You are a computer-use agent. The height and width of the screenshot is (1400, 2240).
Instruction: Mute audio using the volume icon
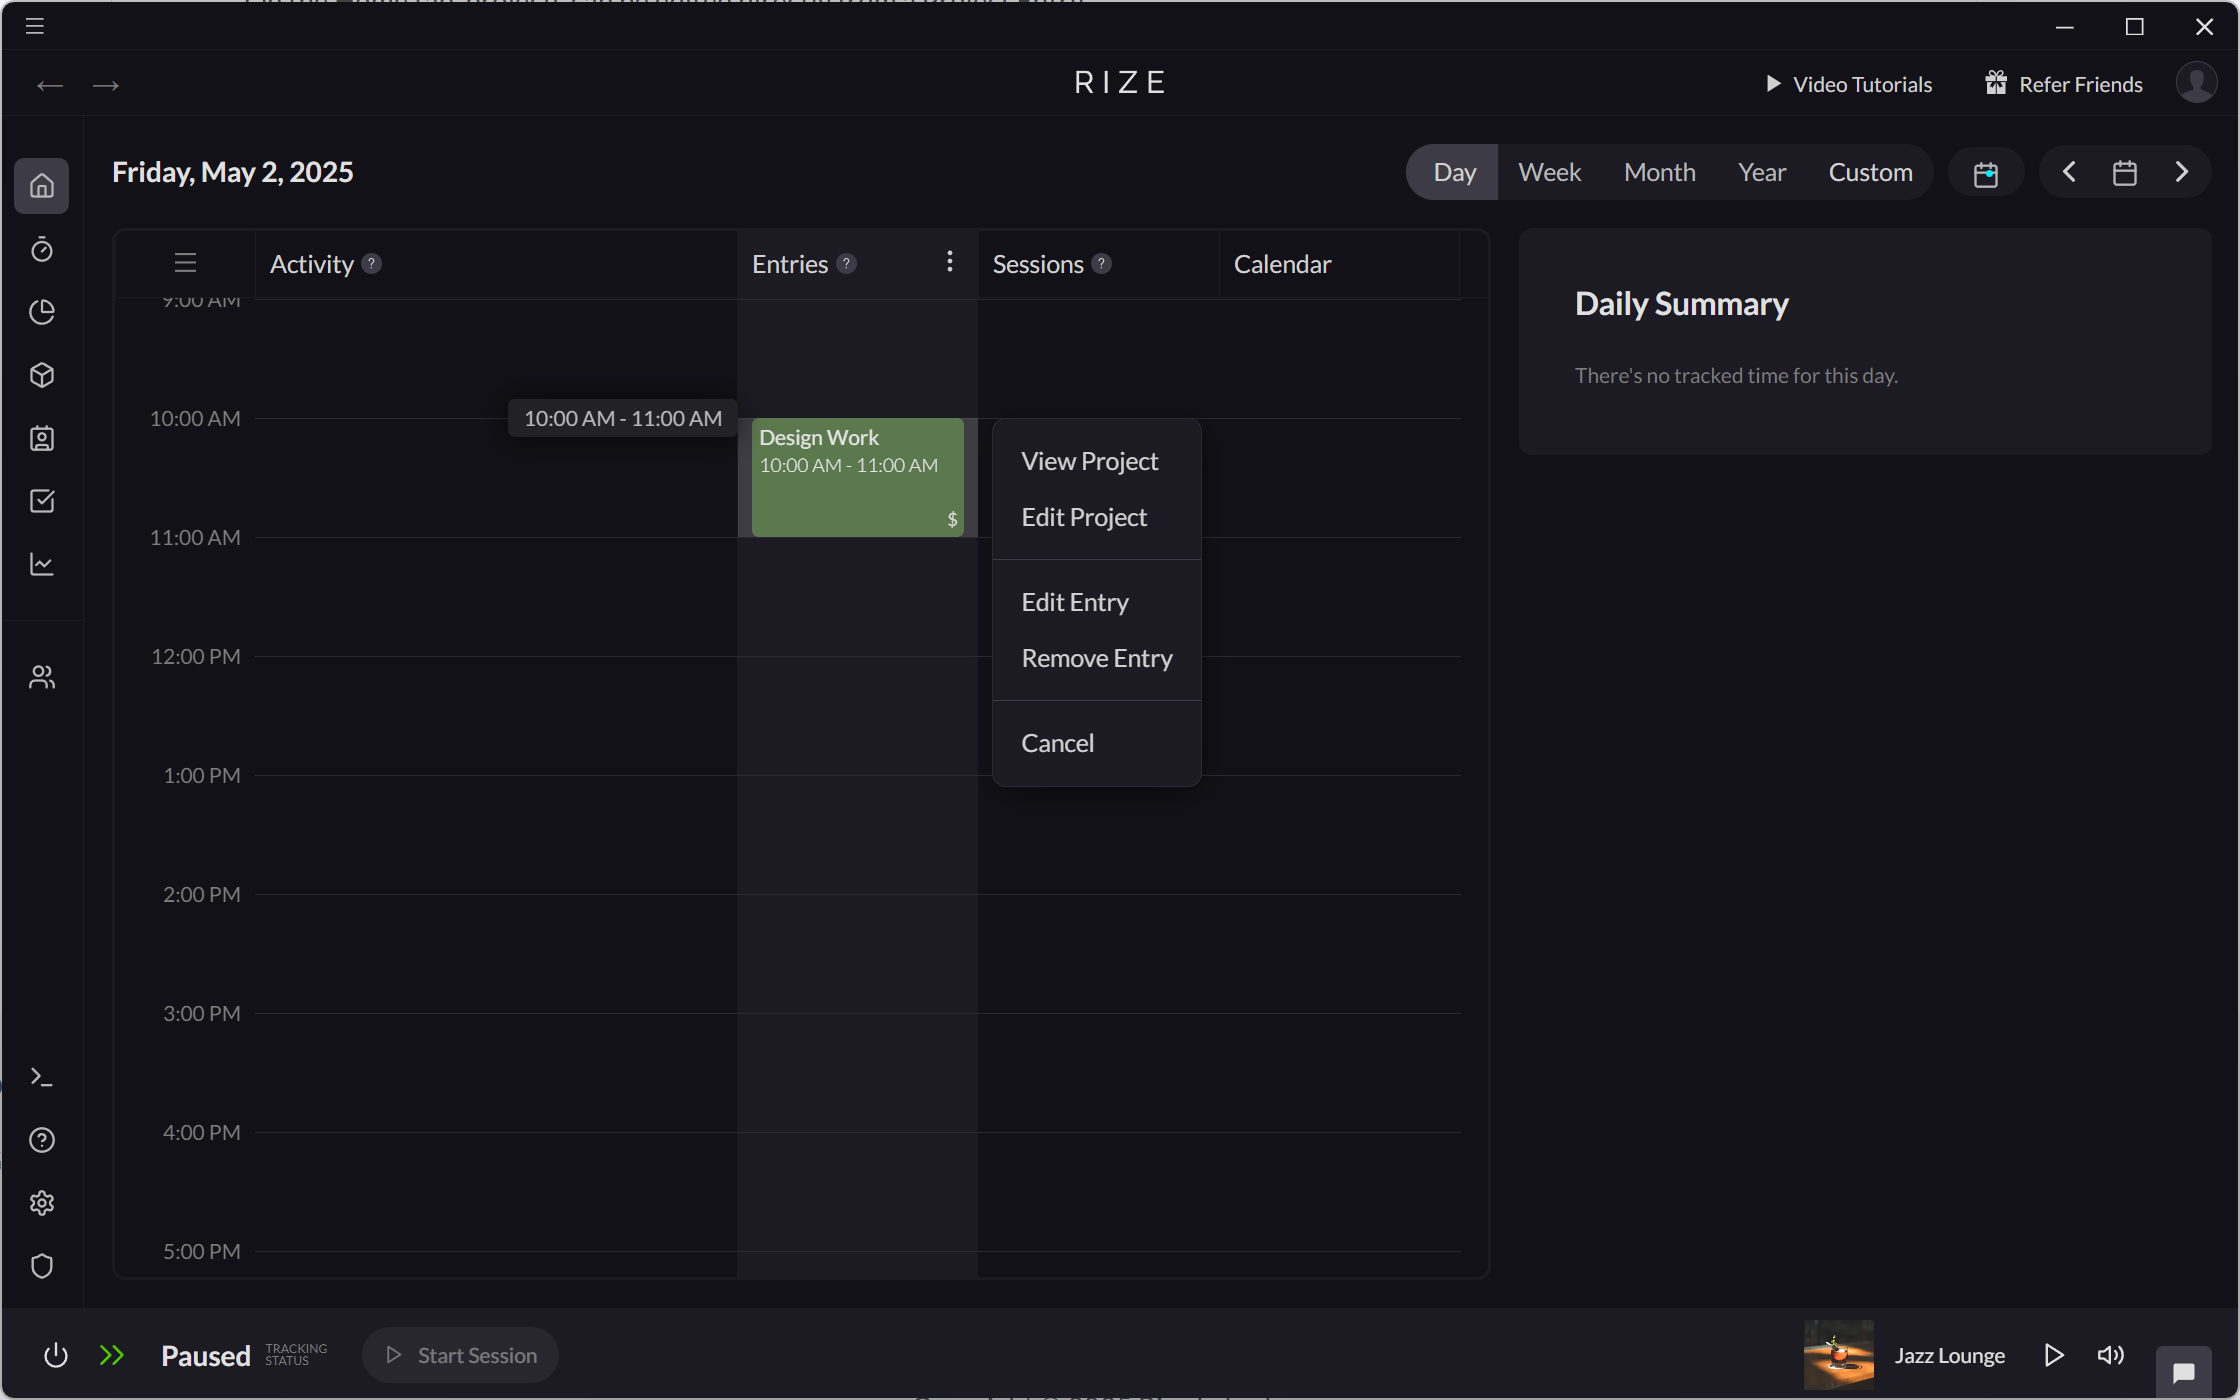coord(2110,1355)
